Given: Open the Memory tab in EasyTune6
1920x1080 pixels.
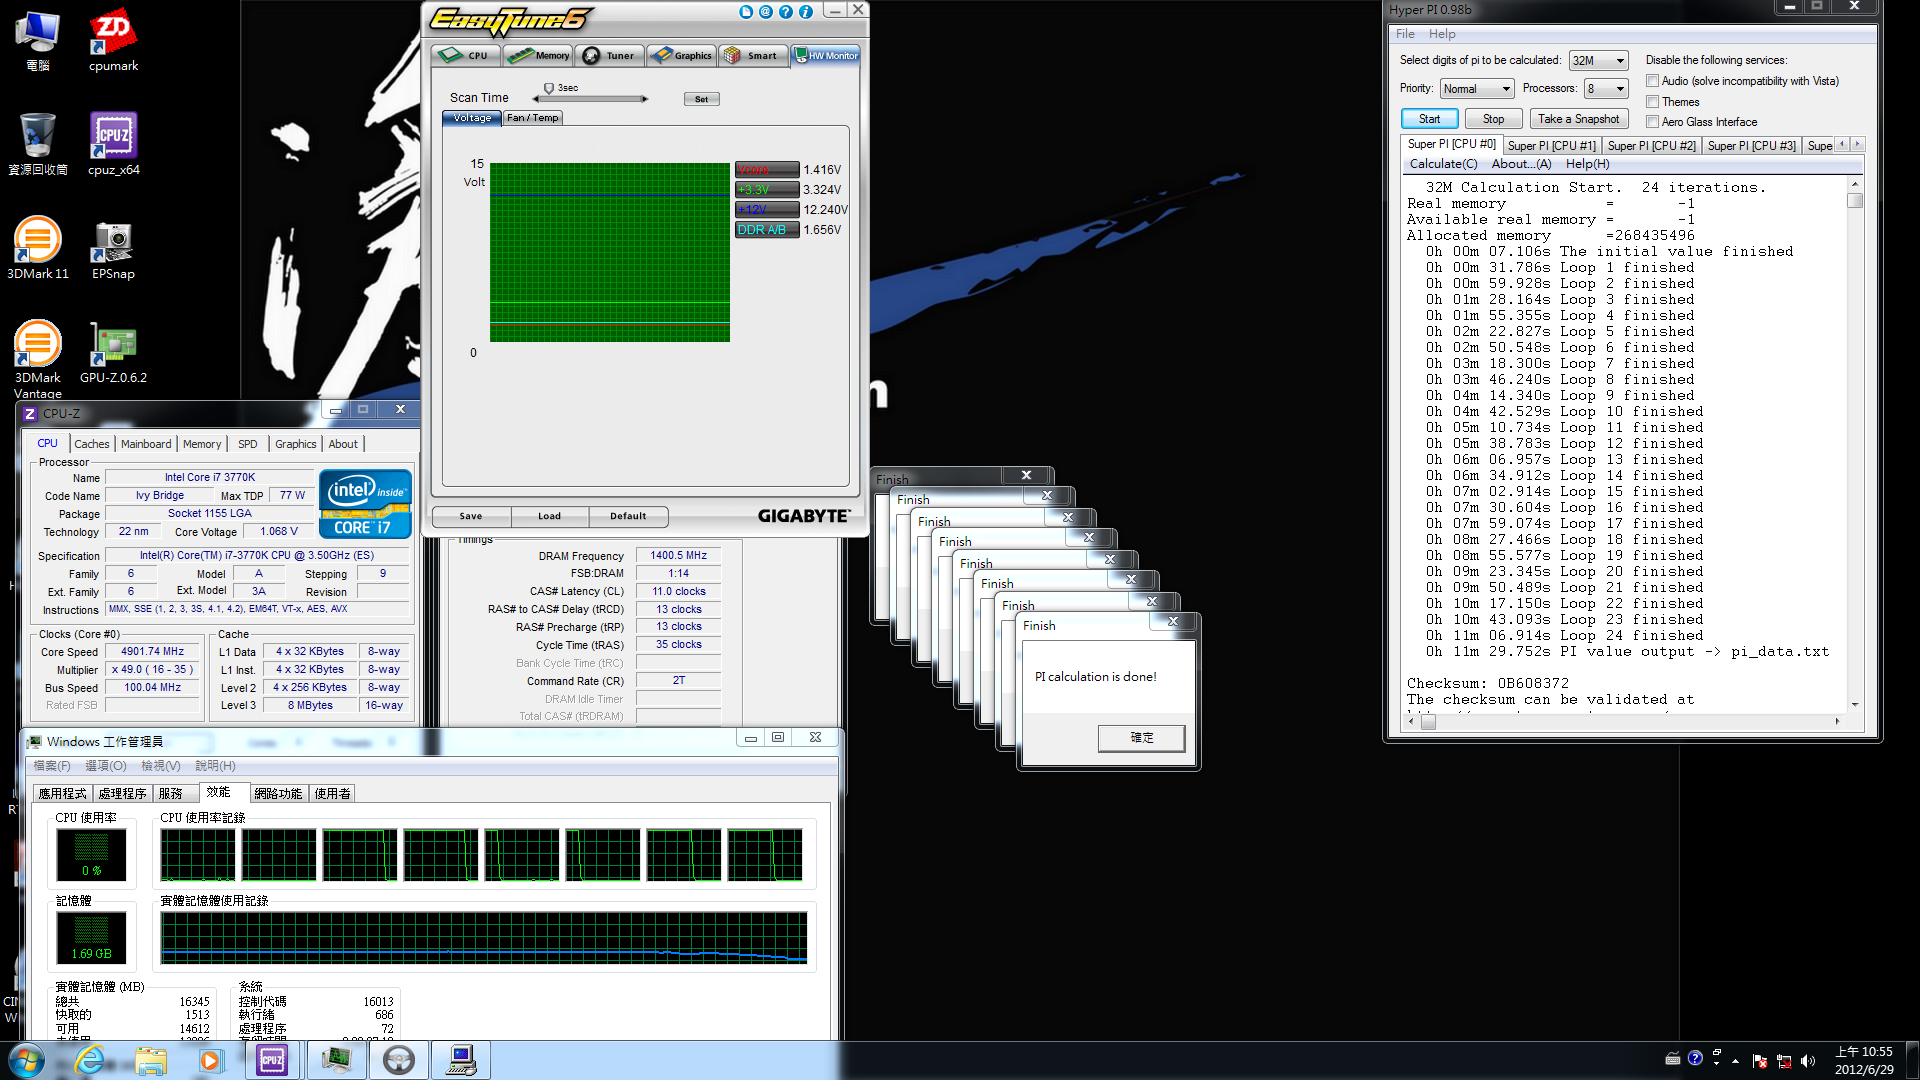Looking at the screenshot, I should (x=538, y=55).
